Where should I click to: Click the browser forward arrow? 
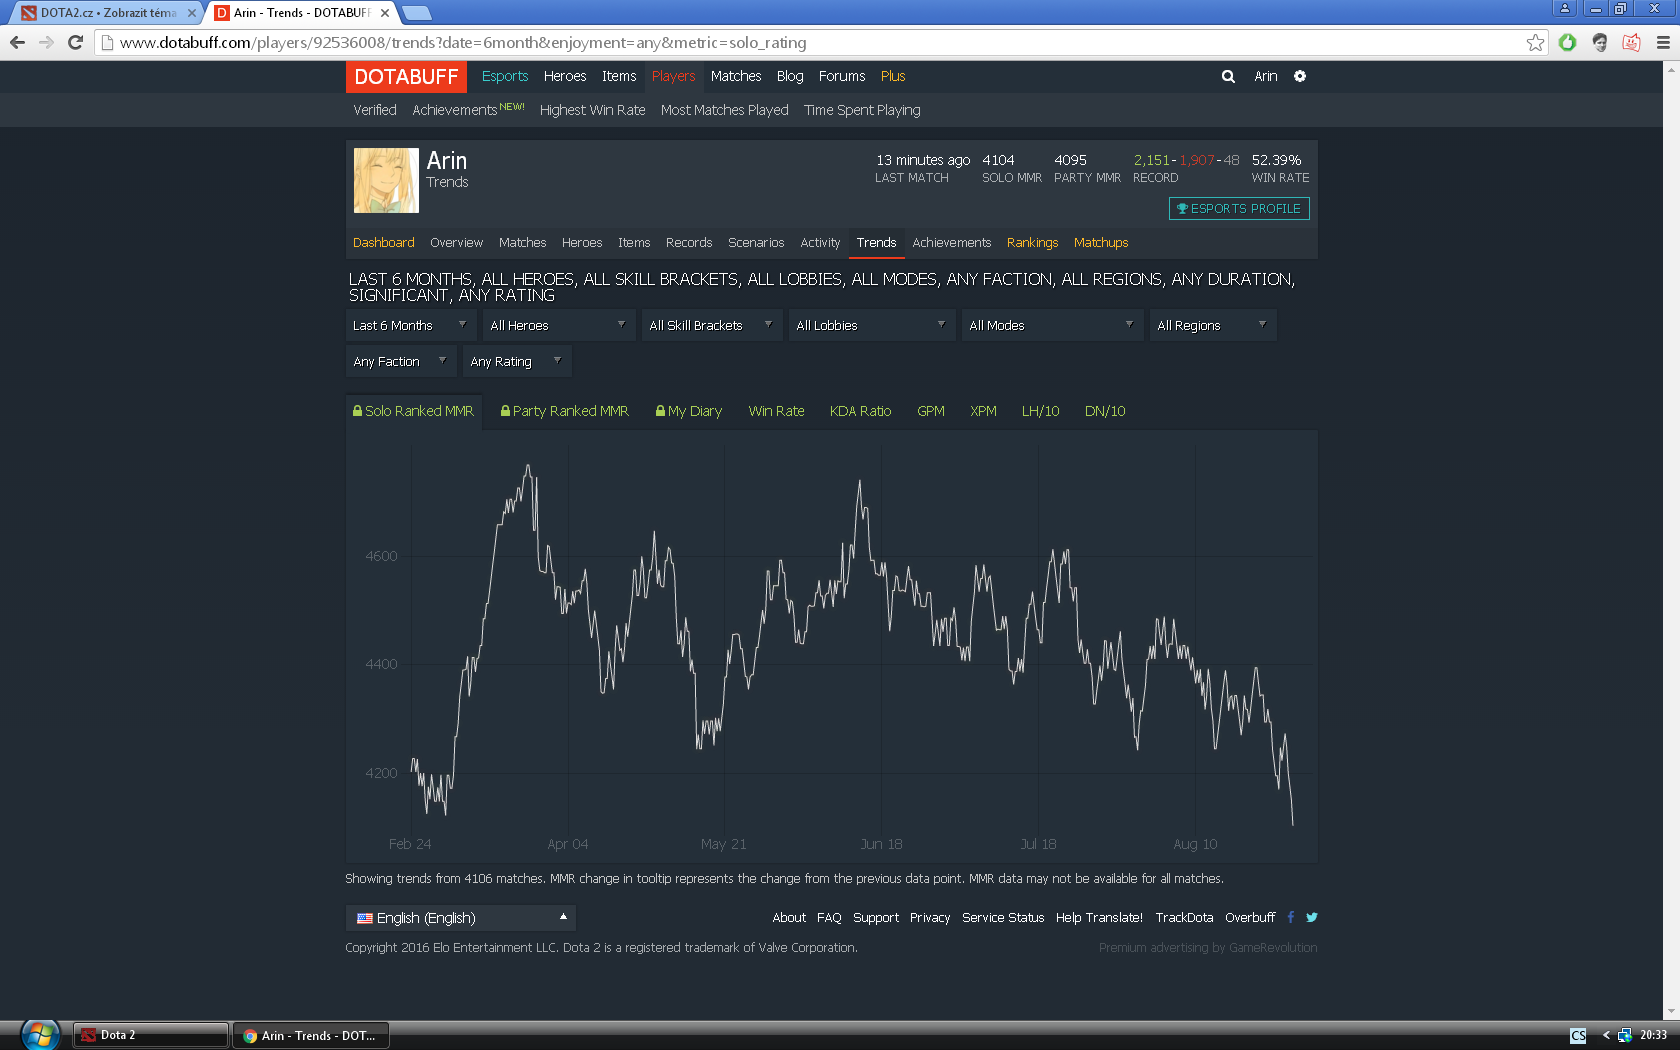click(x=46, y=42)
